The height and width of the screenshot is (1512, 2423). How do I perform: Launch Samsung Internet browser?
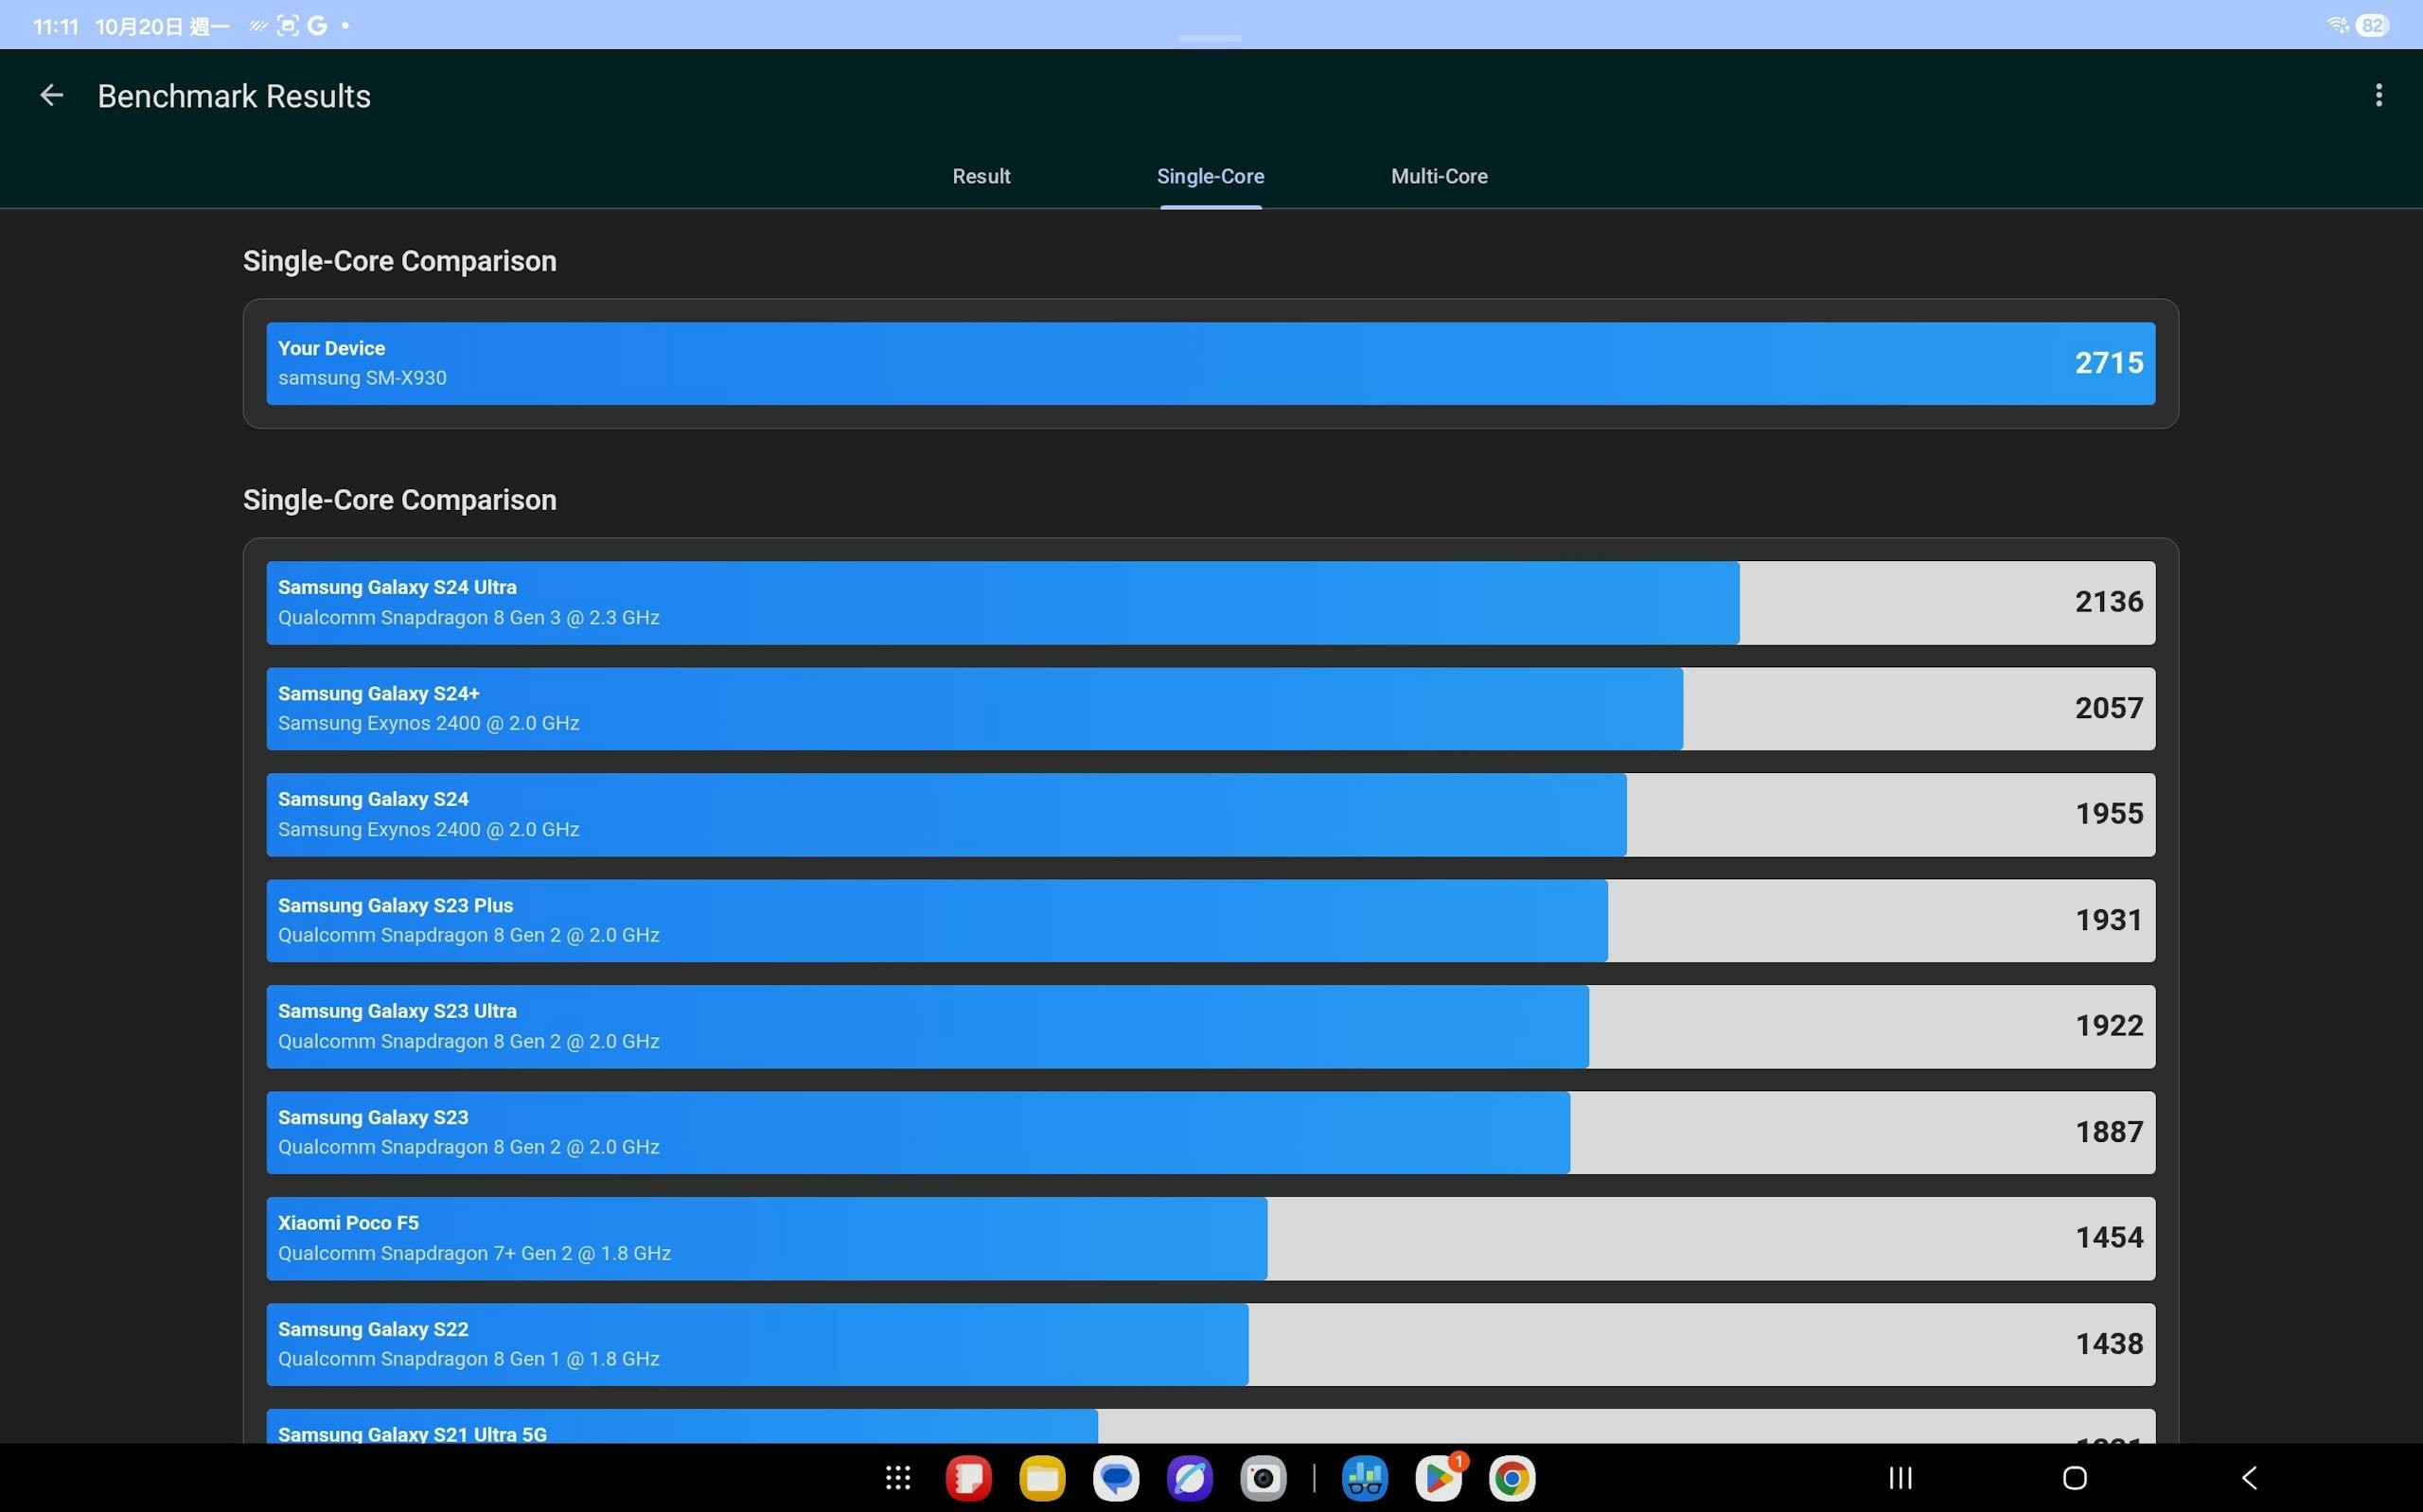tap(1189, 1477)
